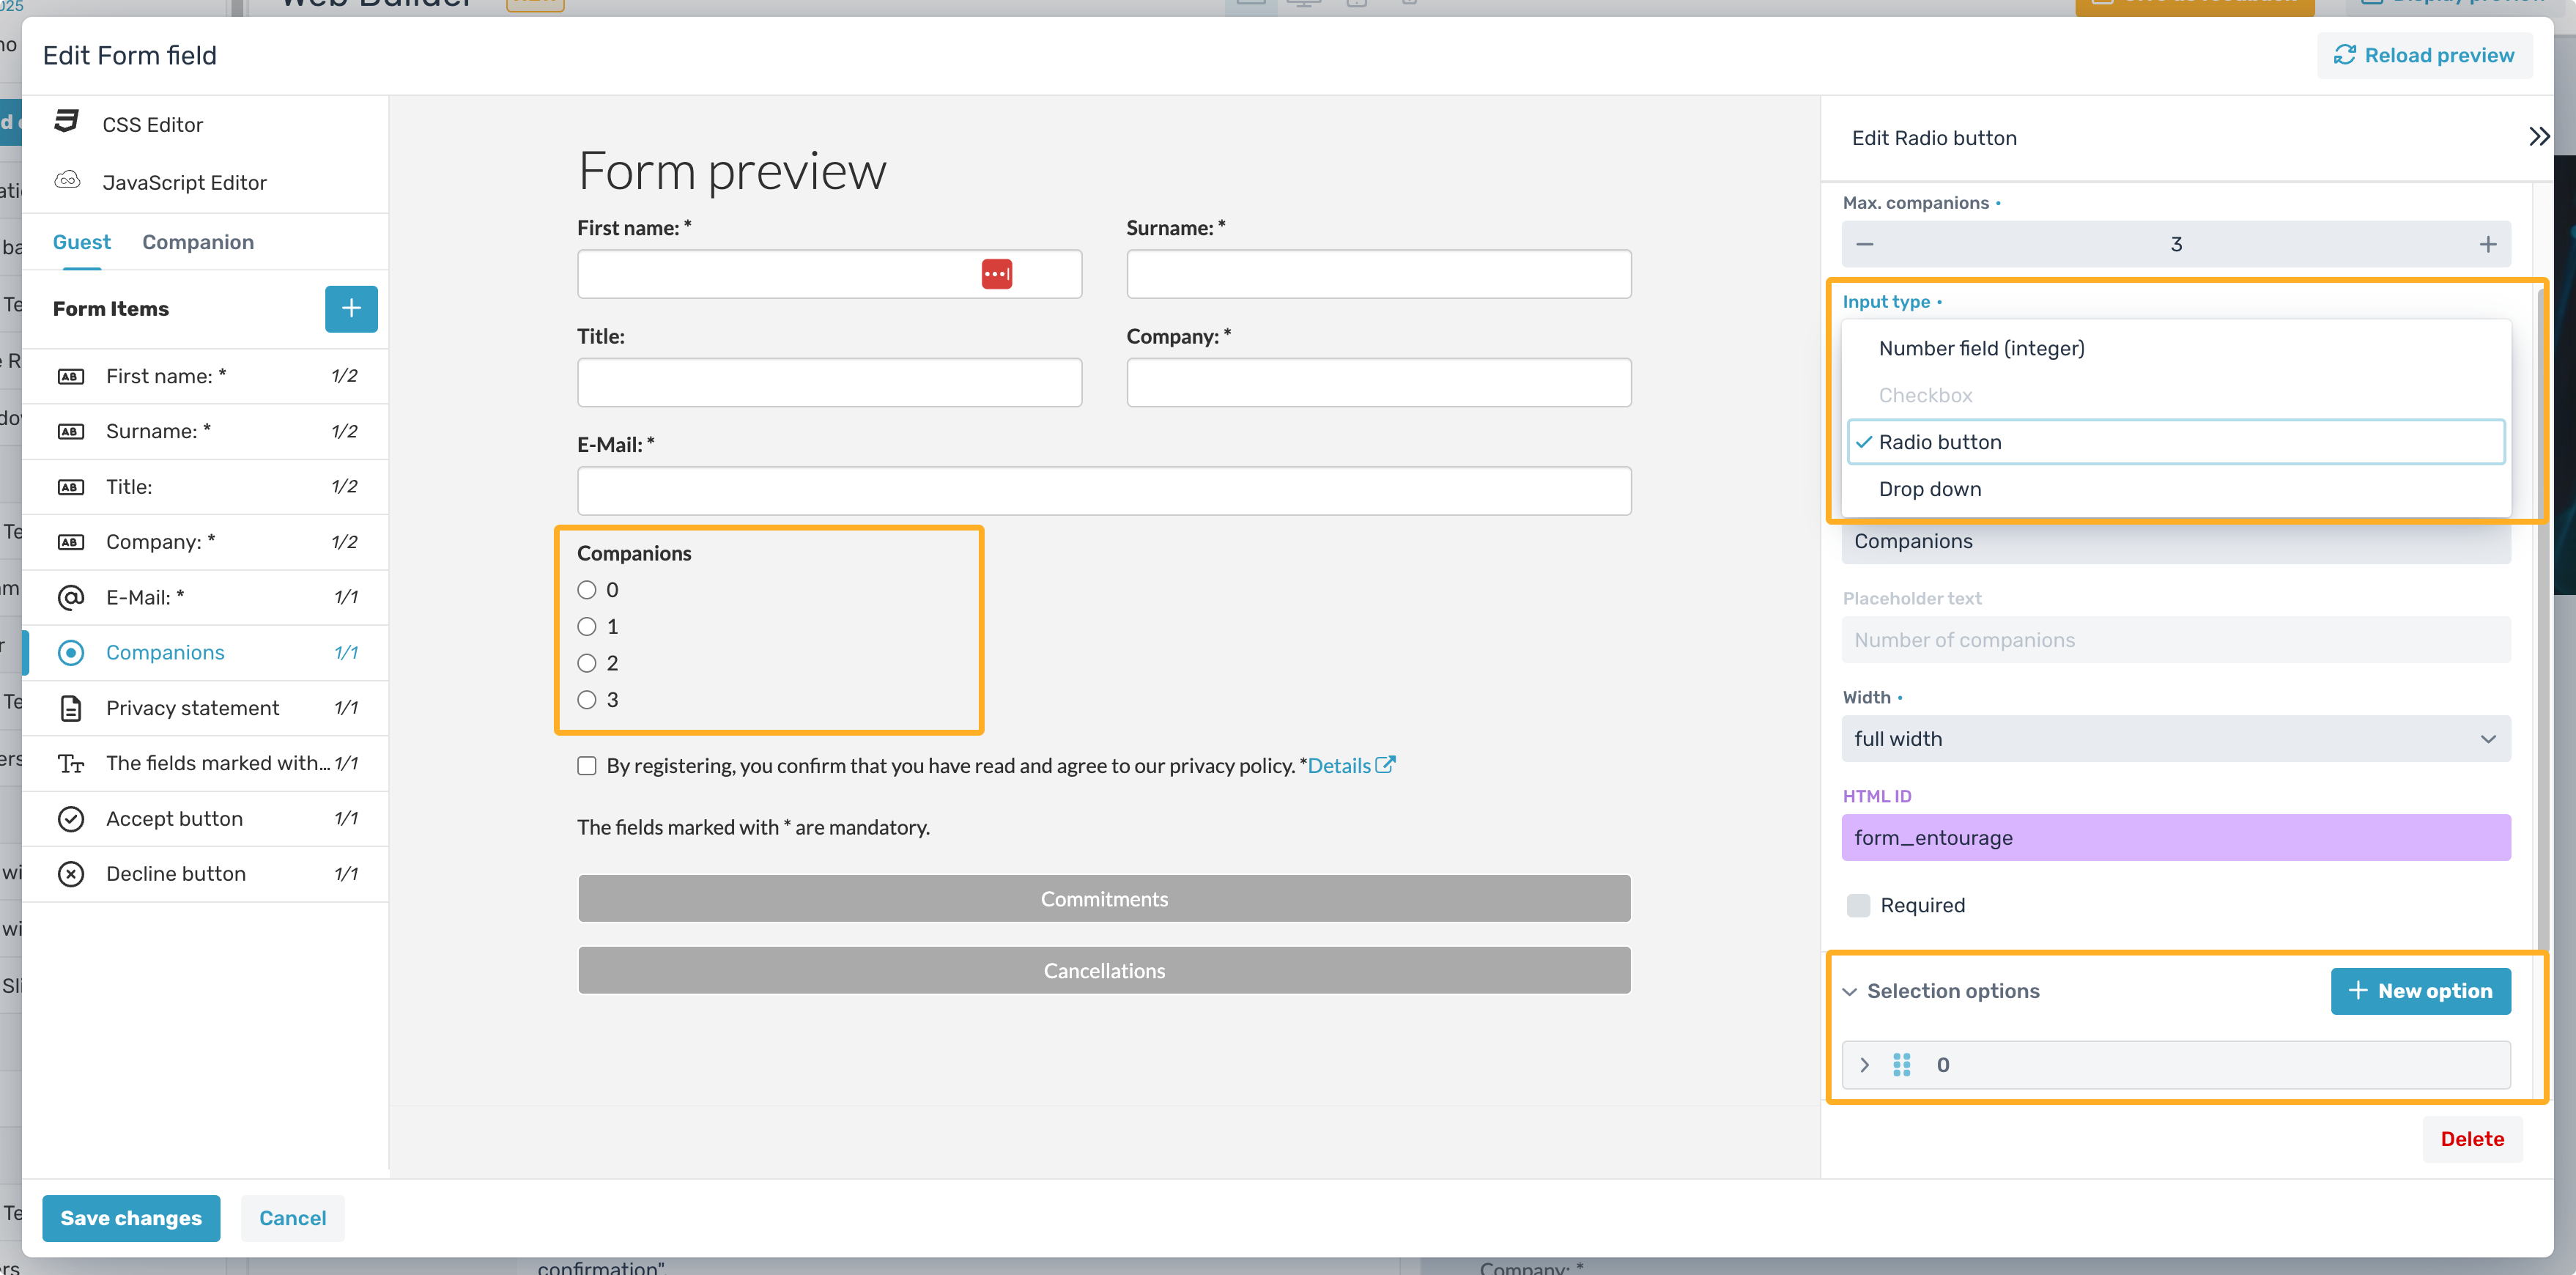Viewport: 2576px width, 1275px height.
Task: Click the Placeholder text field
Action: pos(2176,640)
